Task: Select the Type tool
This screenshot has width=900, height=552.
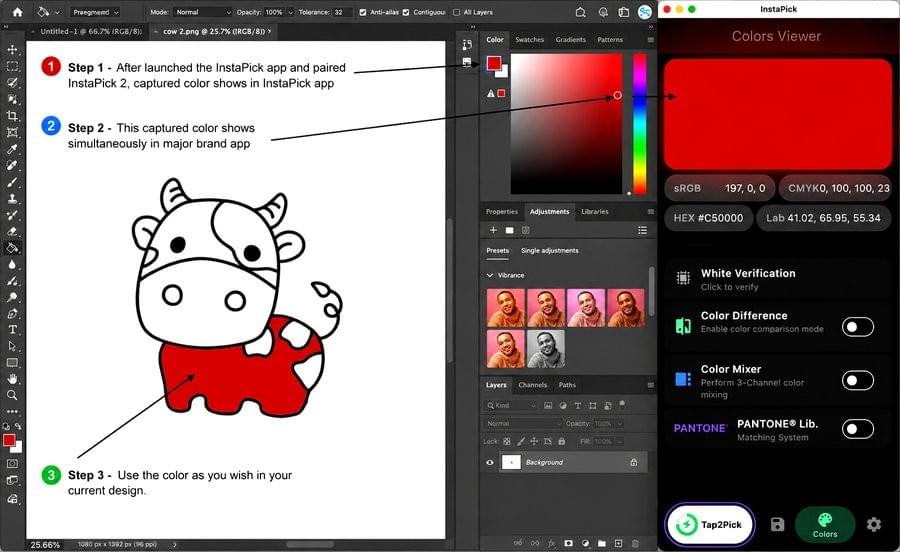Action: (x=12, y=330)
